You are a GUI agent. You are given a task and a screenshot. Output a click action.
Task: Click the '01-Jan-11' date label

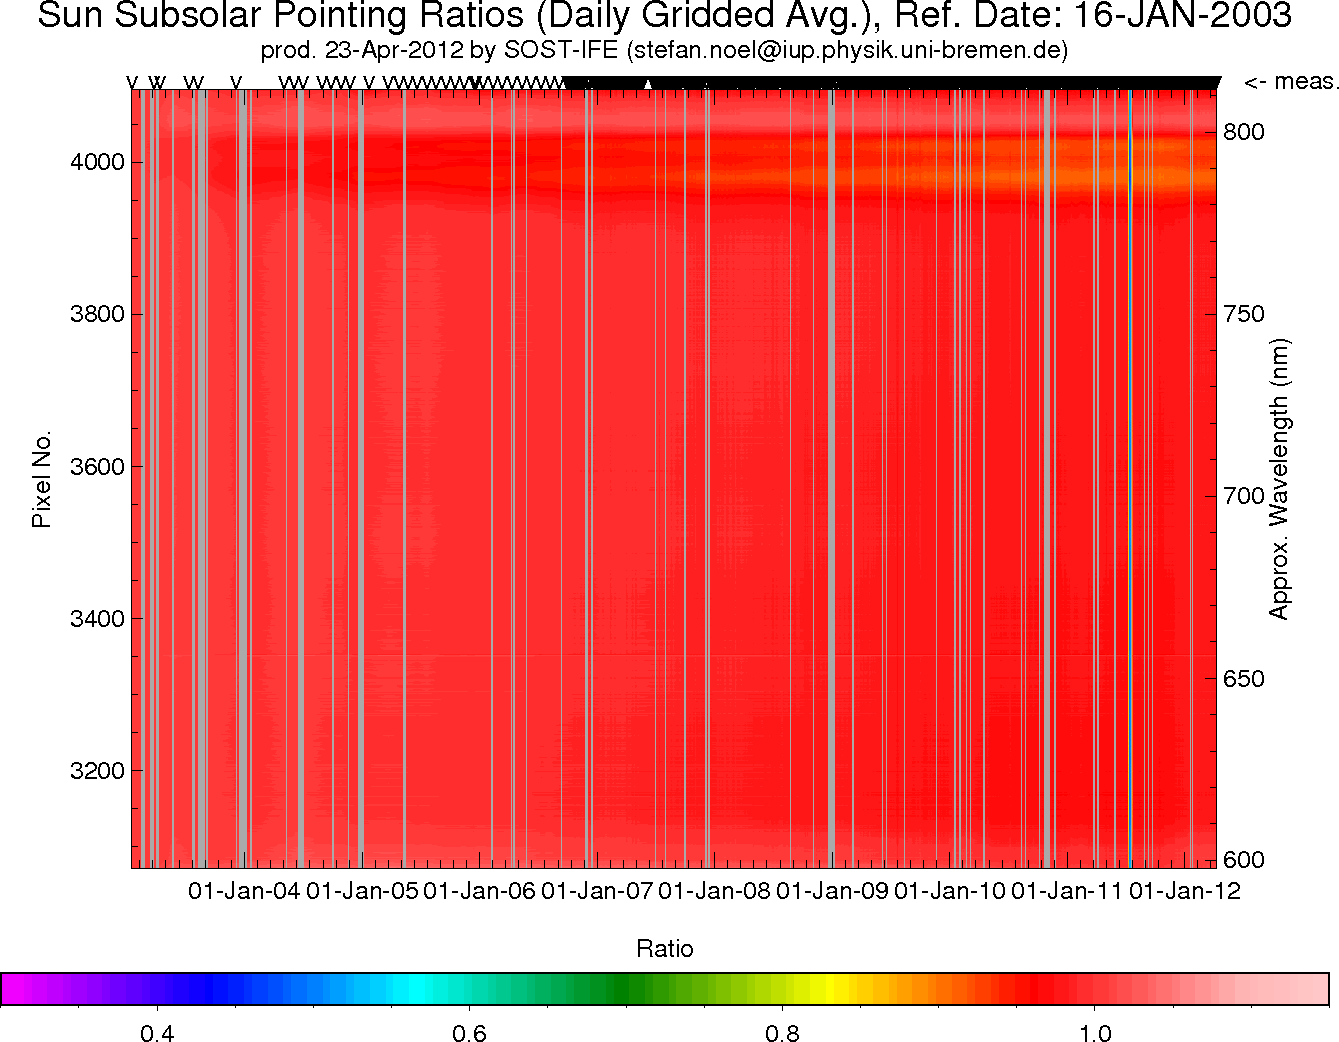tap(1067, 891)
